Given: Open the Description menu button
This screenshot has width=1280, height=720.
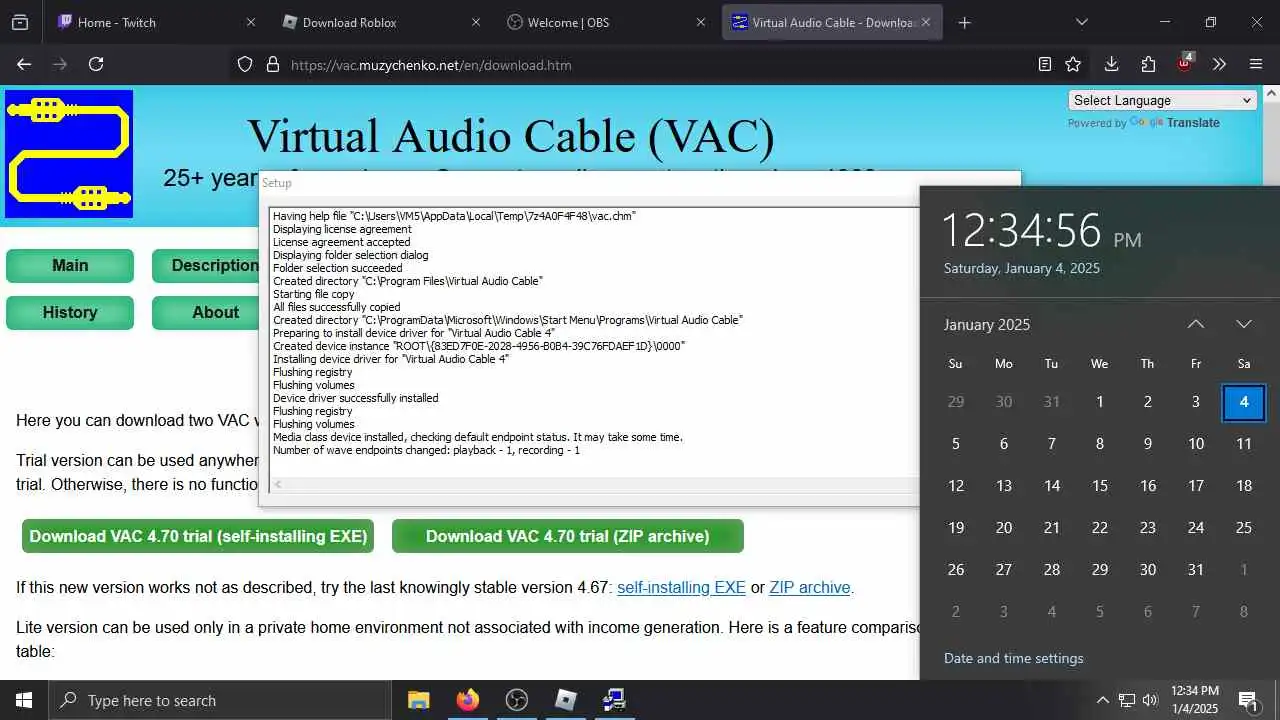Looking at the screenshot, I should pos(206,266).
